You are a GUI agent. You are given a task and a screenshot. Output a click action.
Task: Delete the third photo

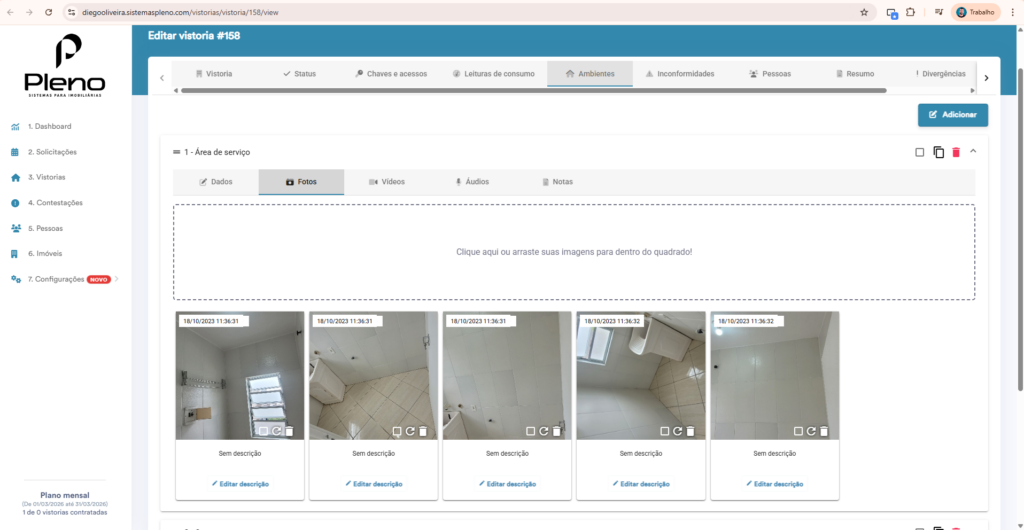pos(557,431)
